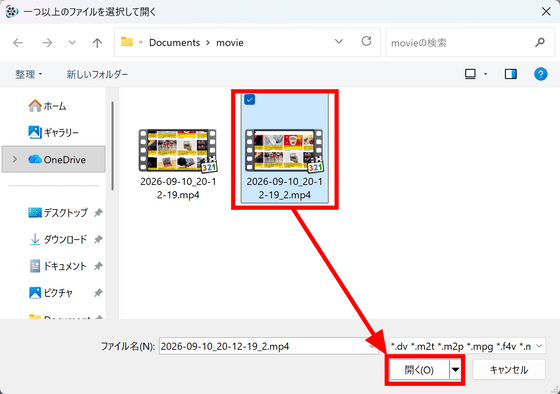Navigate up one folder level
The width and height of the screenshot is (560, 394).
pos(97,43)
